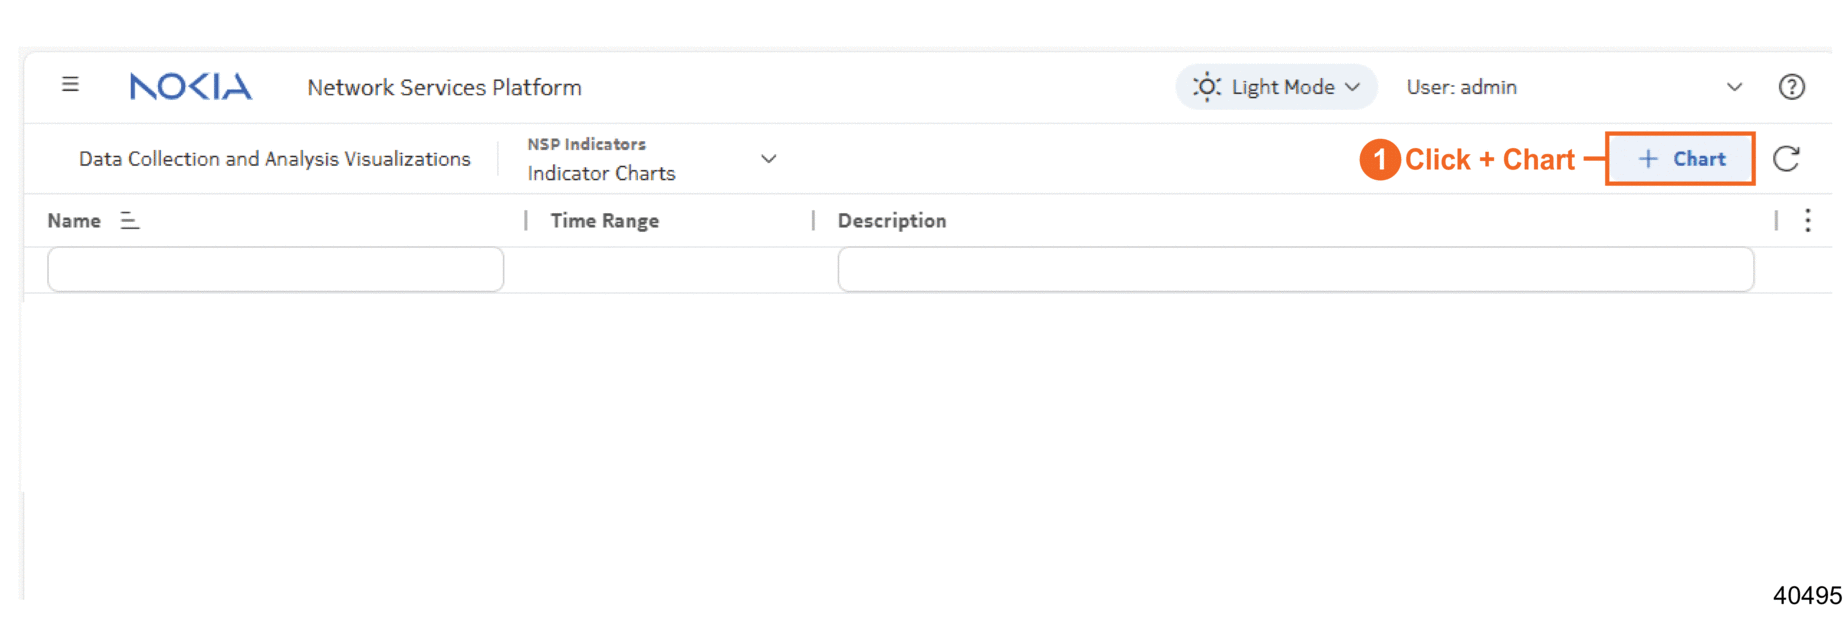Click the divider between Name and Time Range
The width and height of the screenshot is (1848, 617).
[x=526, y=221]
